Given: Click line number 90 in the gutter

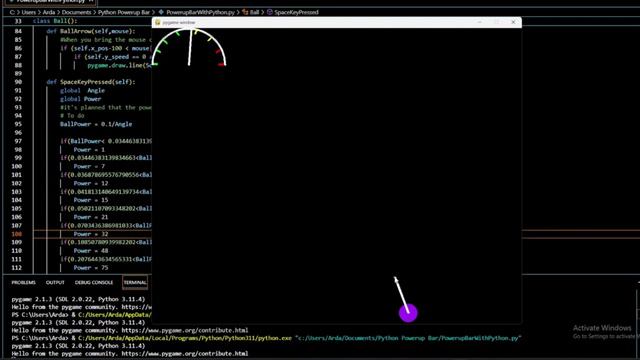Looking at the screenshot, I should tap(18, 82).
